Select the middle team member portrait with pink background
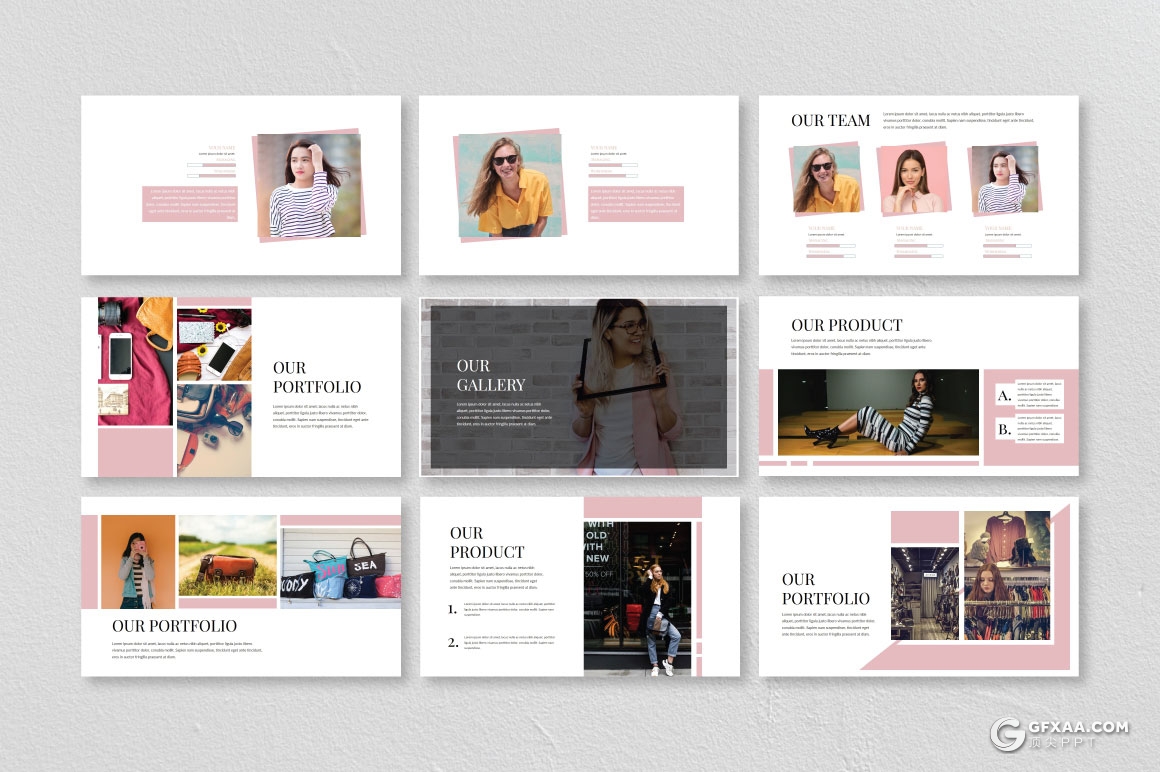The height and width of the screenshot is (772, 1160). (x=915, y=179)
